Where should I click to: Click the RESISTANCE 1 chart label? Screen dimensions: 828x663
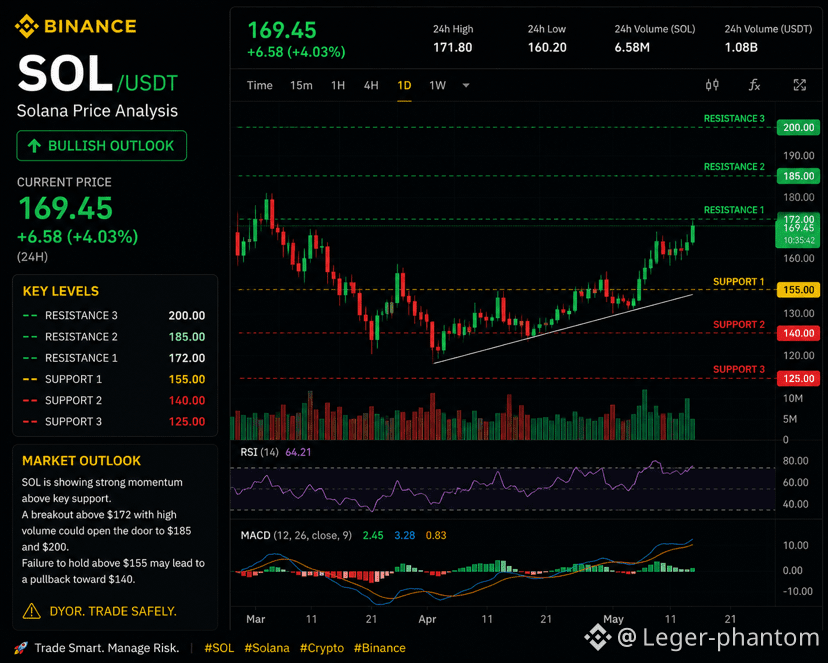[x=734, y=210]
